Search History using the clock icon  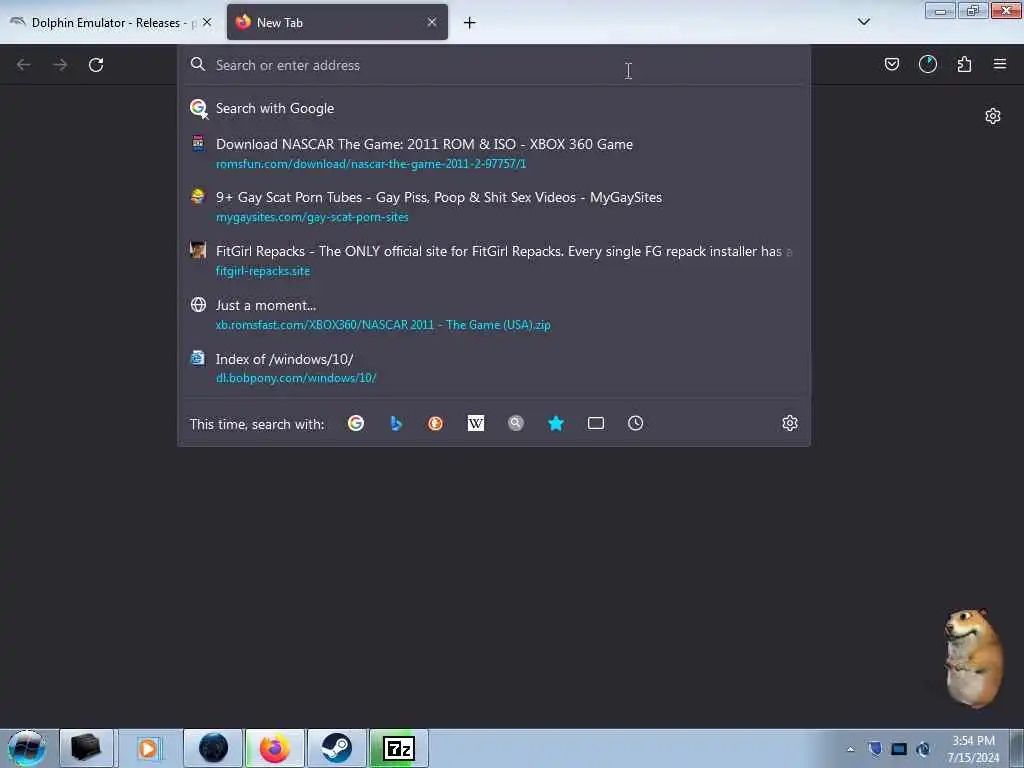[x=635, y=423]
